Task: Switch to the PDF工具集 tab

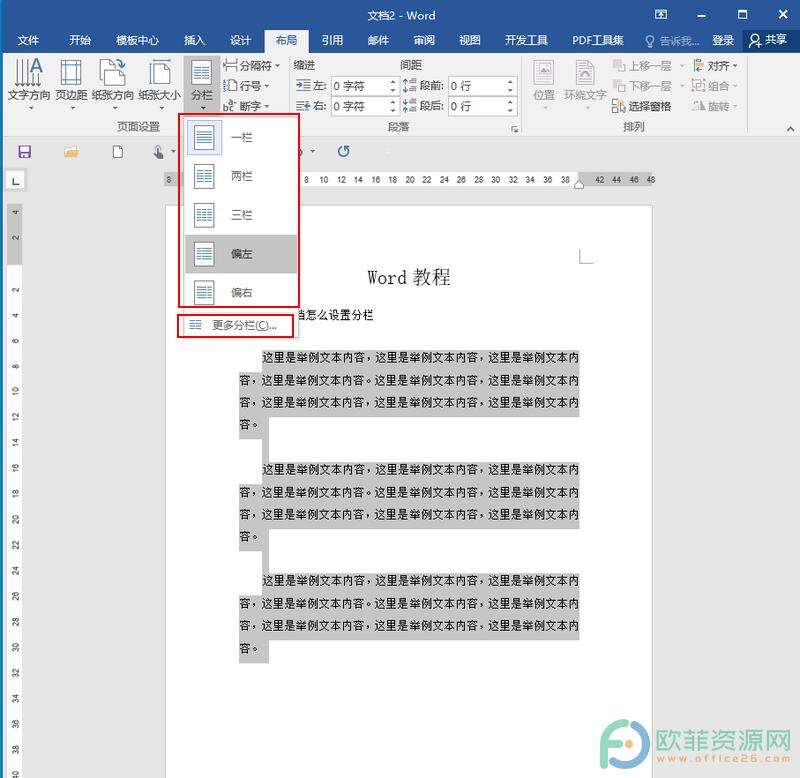Action: [597, 40]
